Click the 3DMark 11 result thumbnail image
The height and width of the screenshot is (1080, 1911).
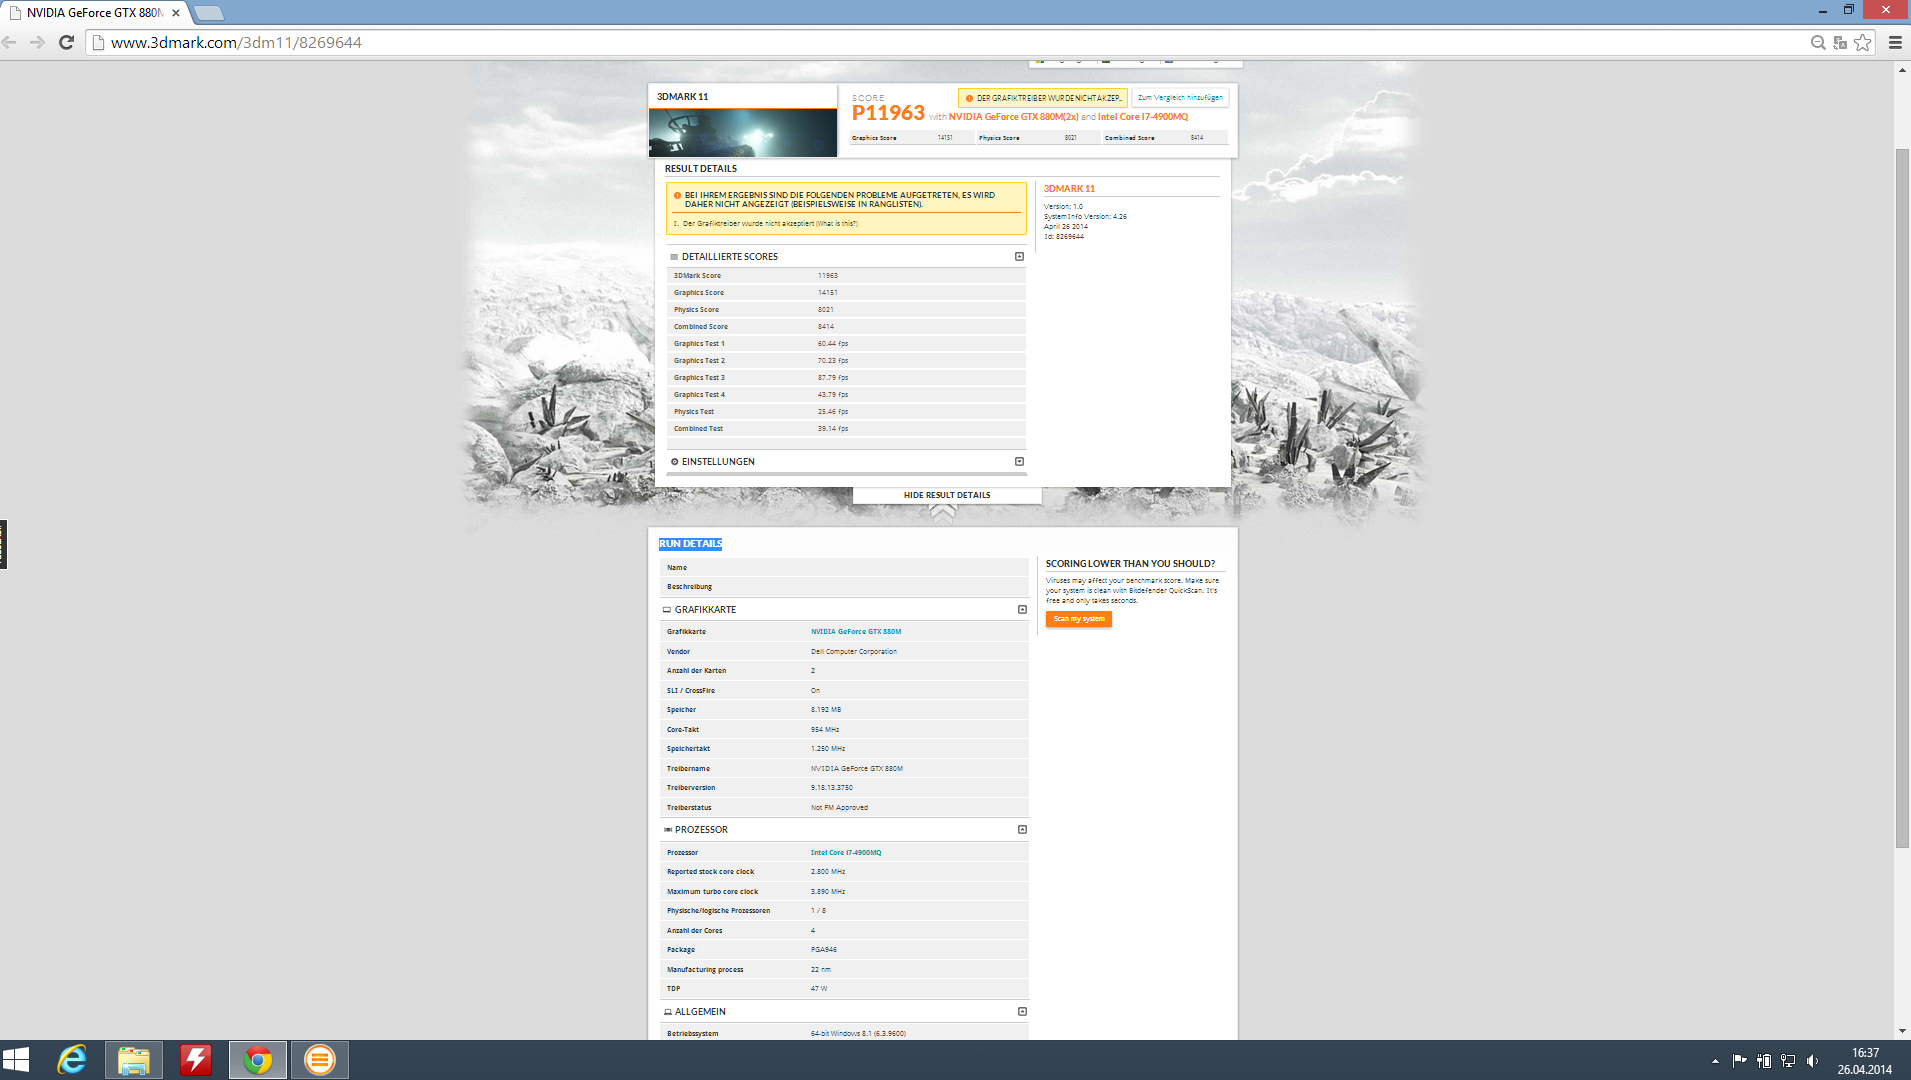point(743,132)
